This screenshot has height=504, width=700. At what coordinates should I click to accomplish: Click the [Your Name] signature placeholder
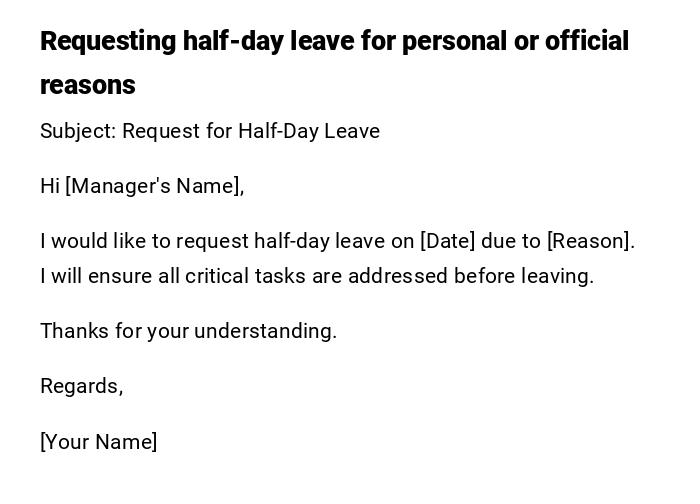tap(98, 442)
